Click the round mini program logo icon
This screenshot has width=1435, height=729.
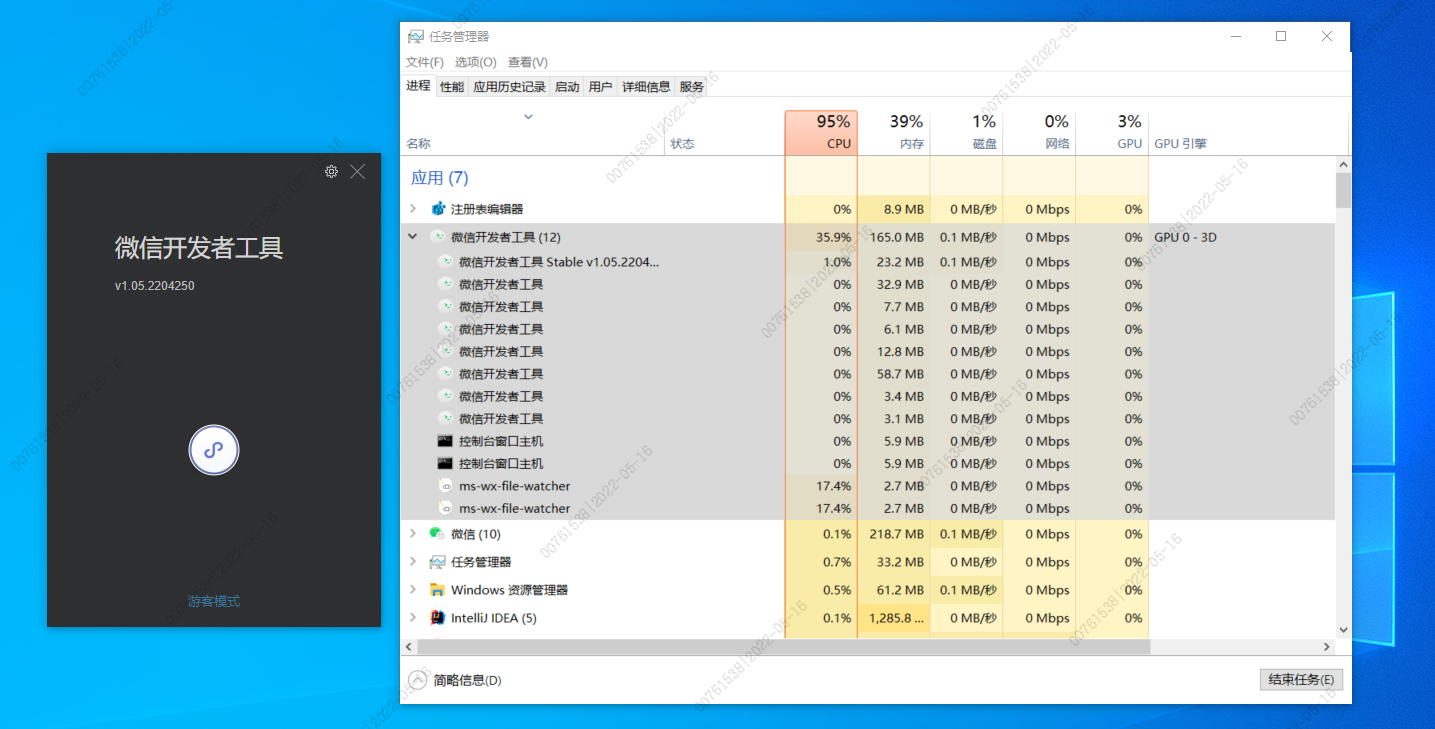point(214,450)
